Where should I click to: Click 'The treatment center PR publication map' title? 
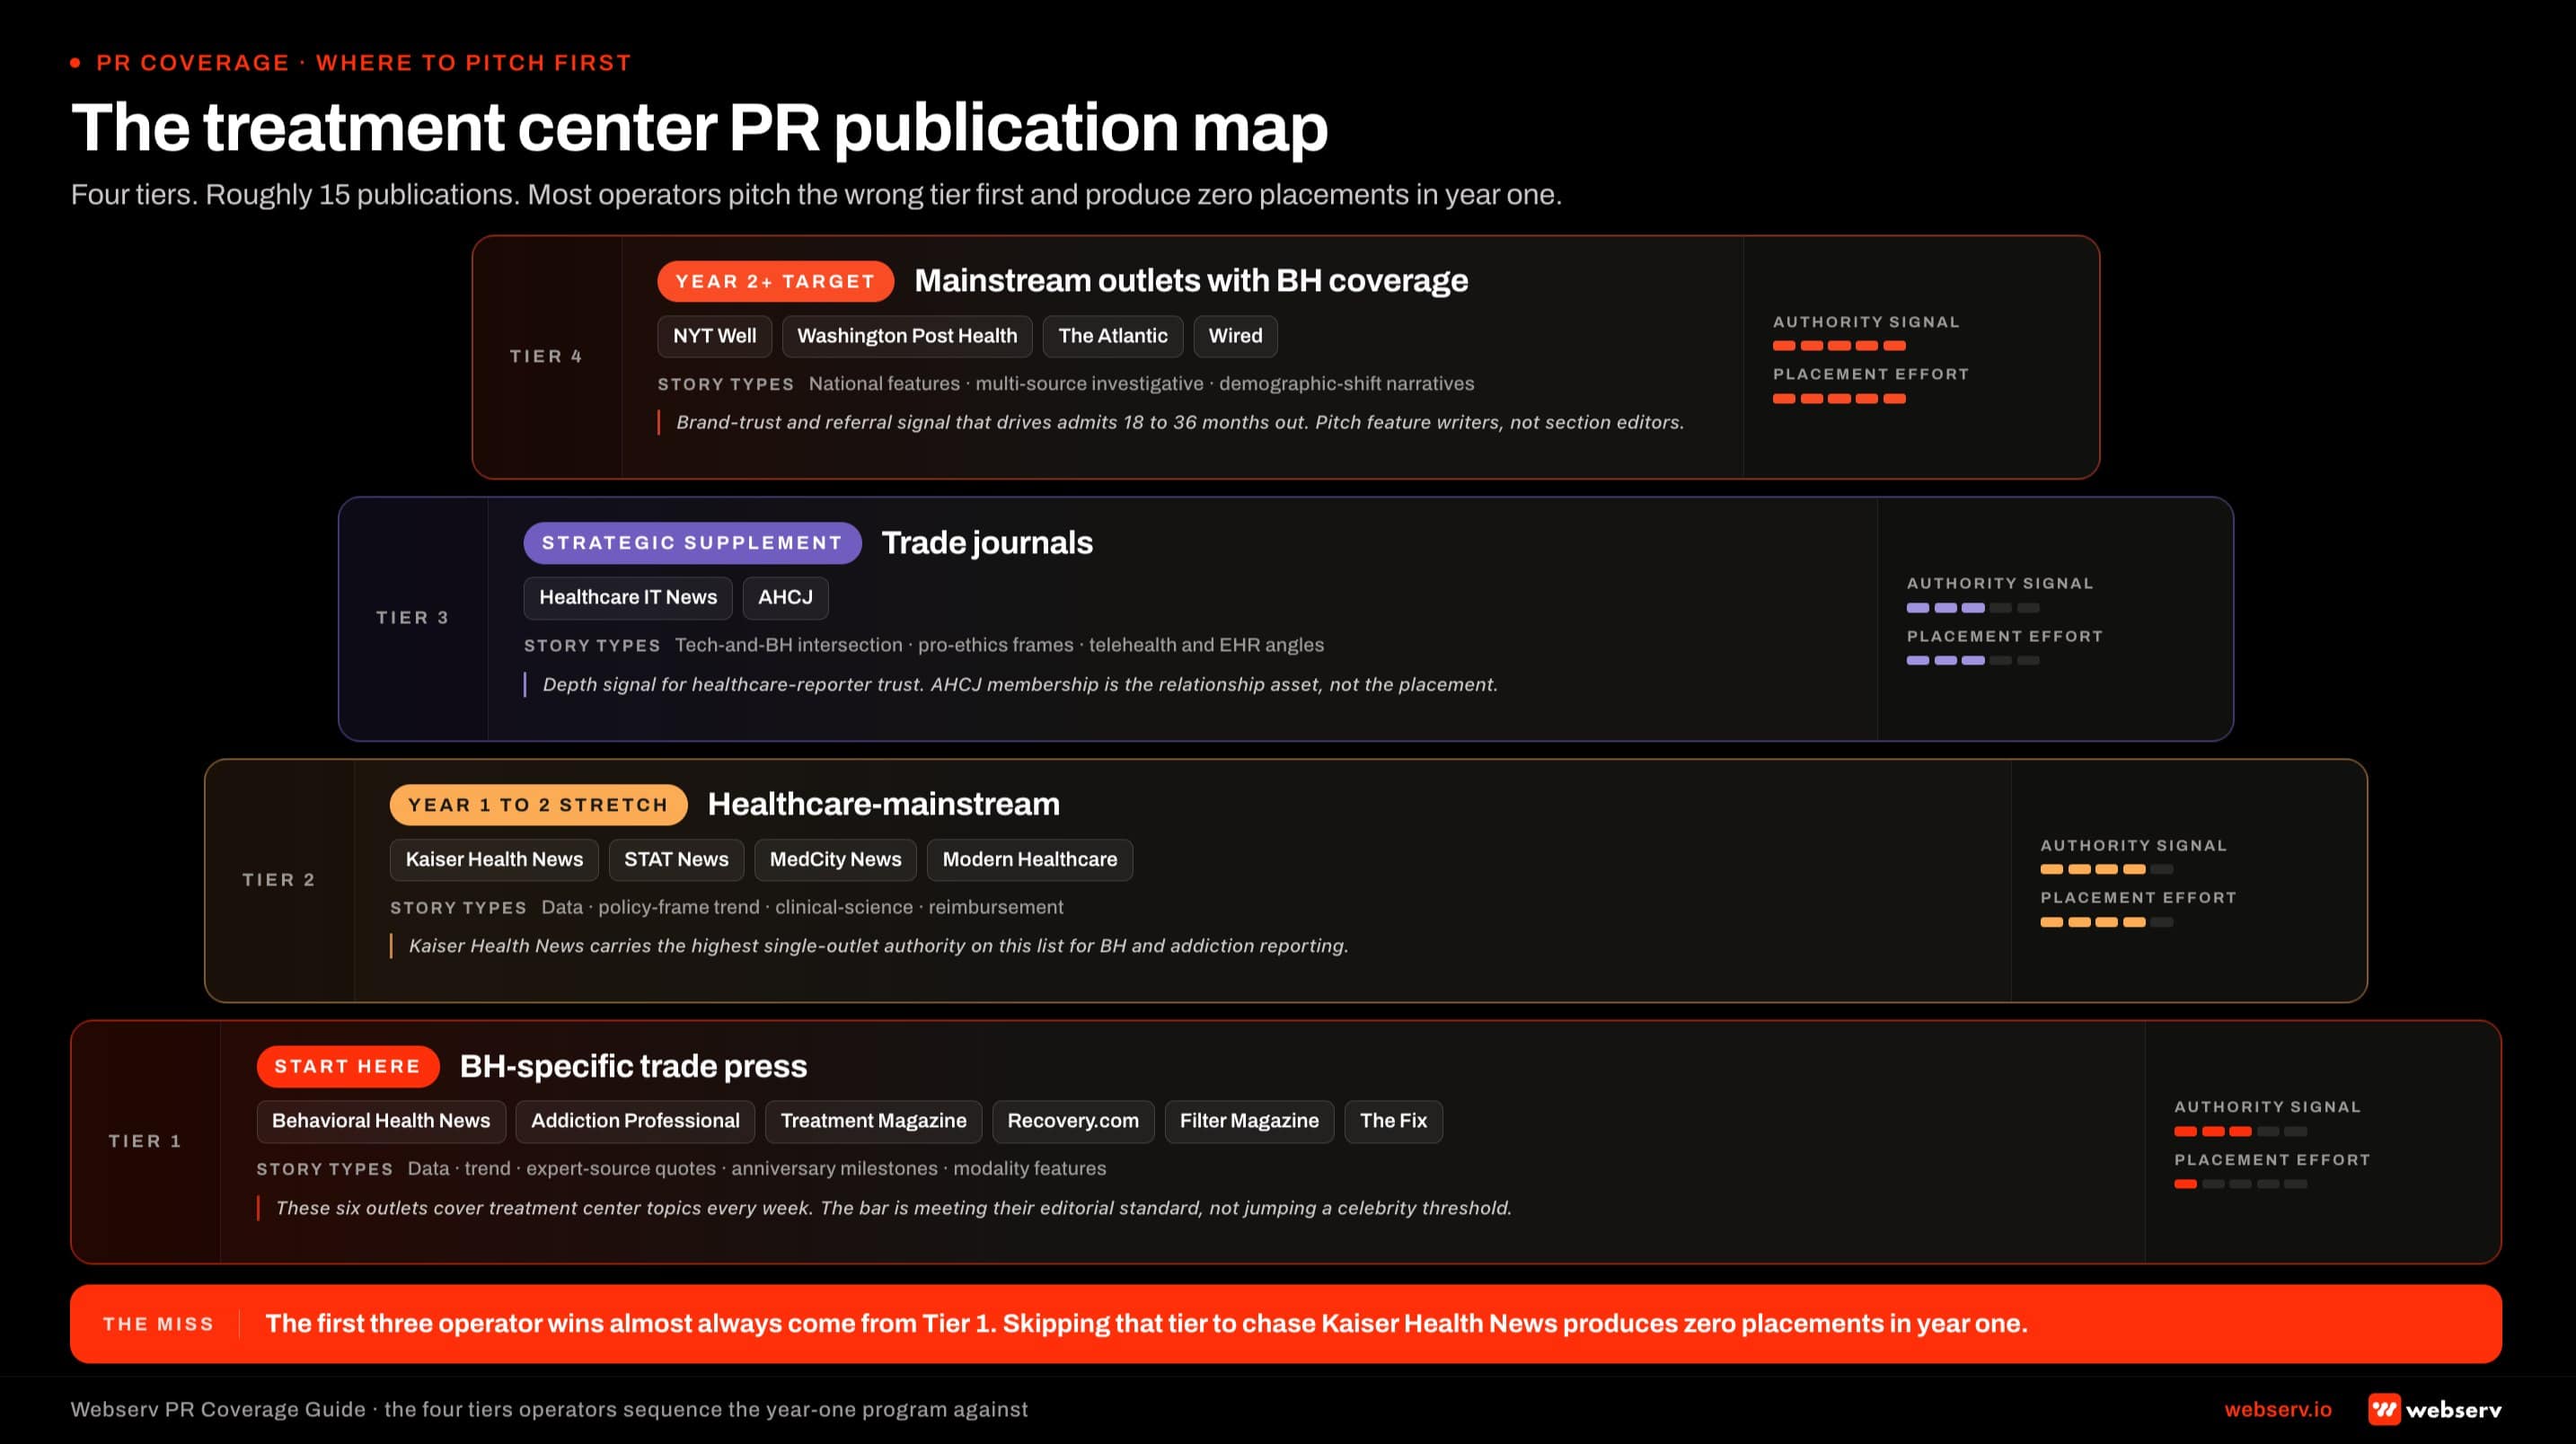coord(699,128)
